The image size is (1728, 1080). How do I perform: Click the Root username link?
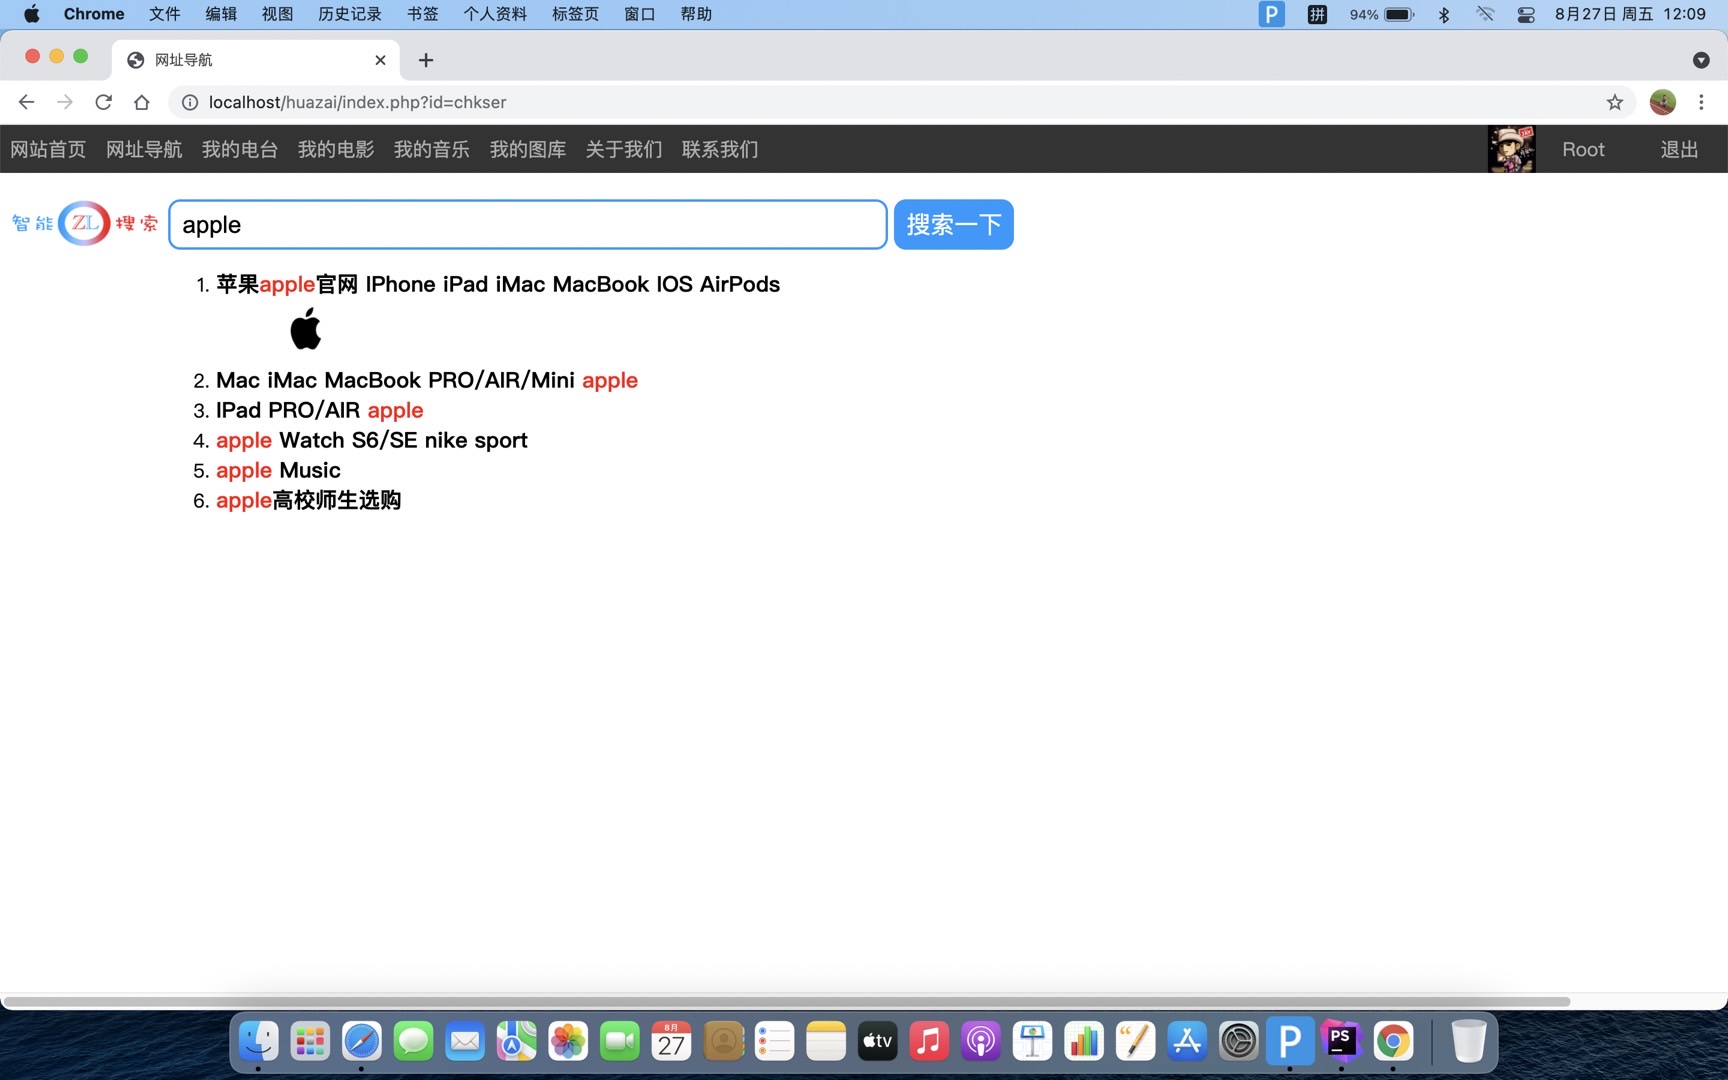(x=1583, y=149)
